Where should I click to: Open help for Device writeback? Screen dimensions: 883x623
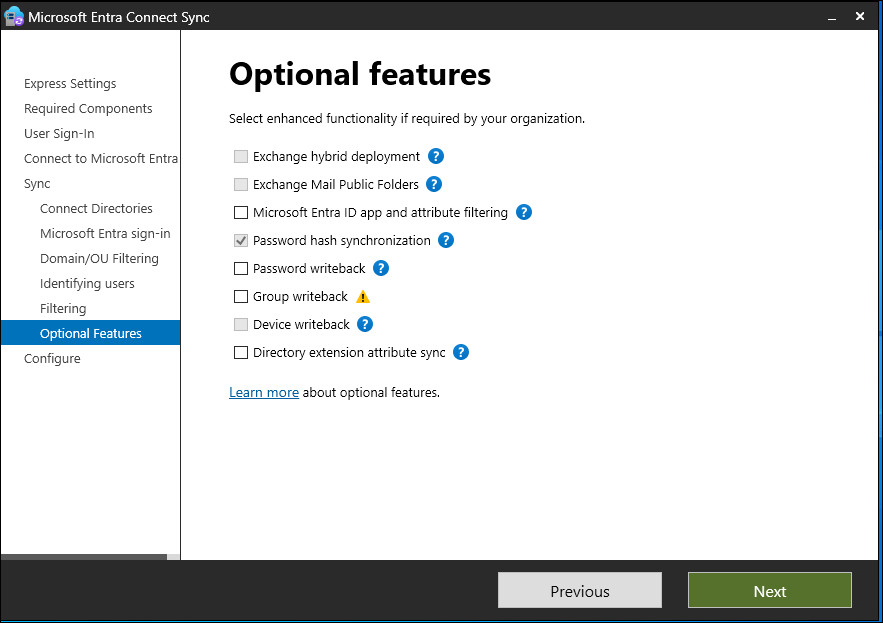[x=365, y=324]
